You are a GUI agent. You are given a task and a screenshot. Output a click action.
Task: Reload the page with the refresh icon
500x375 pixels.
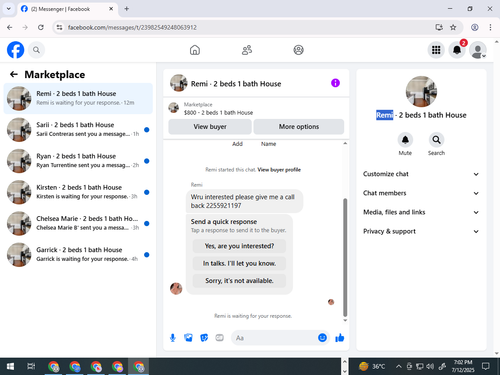(x=41, y=27)
